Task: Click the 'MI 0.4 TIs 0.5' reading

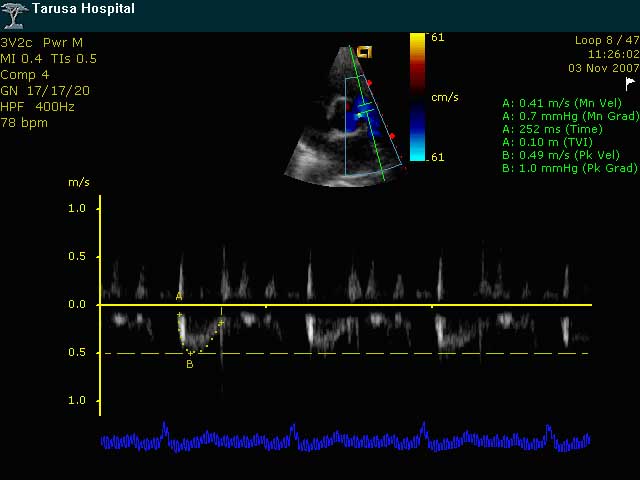Action: point(49,59)
